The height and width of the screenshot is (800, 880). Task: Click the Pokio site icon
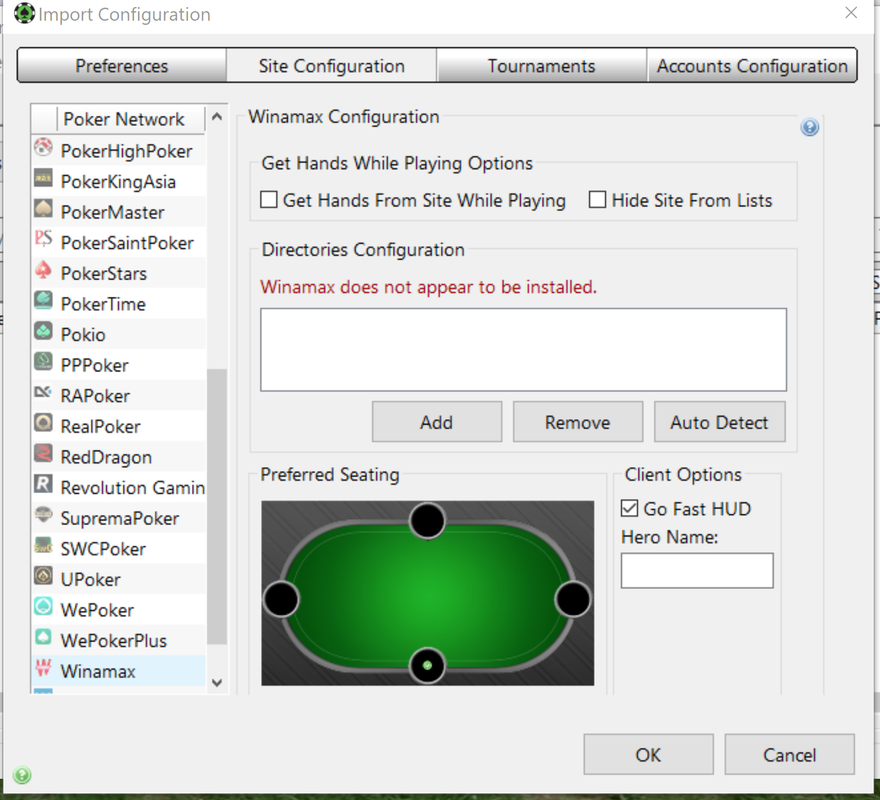(43, 331)
